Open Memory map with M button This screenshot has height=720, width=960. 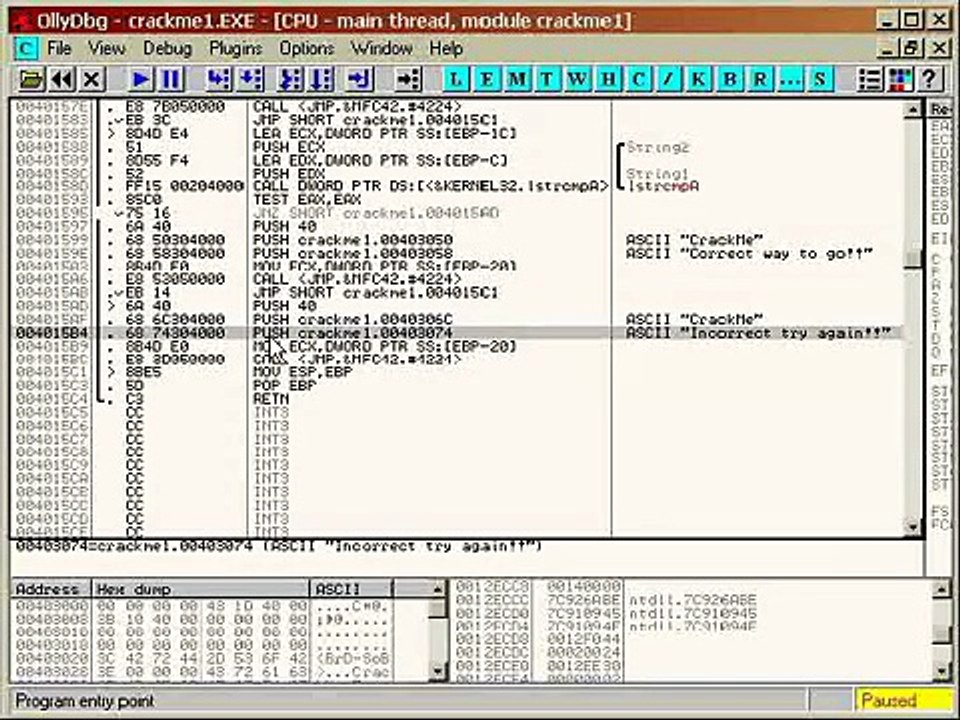[517, 79]
